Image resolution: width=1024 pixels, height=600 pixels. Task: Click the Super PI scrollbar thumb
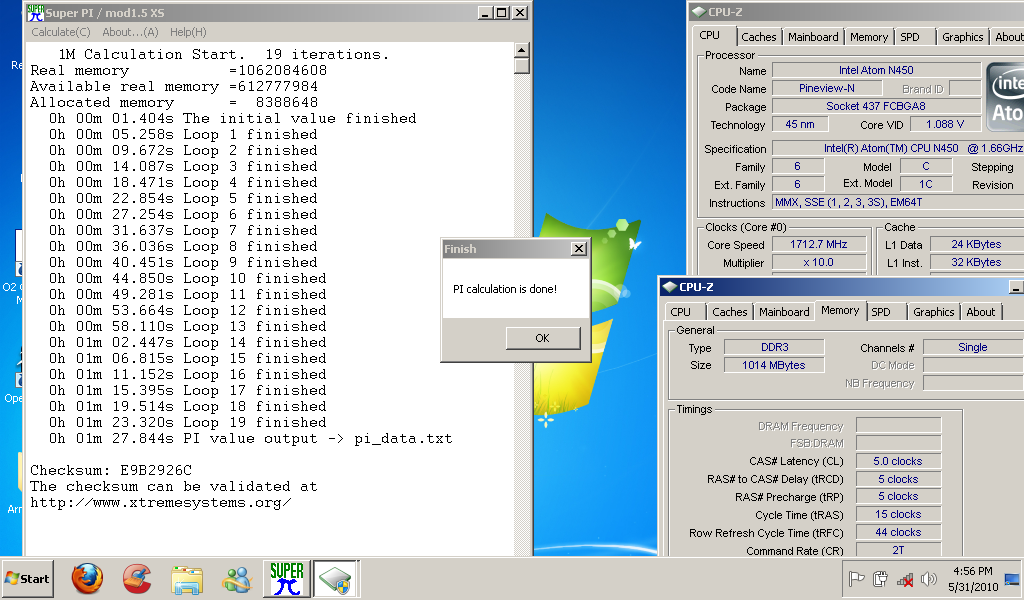click(x=521, y=65)
